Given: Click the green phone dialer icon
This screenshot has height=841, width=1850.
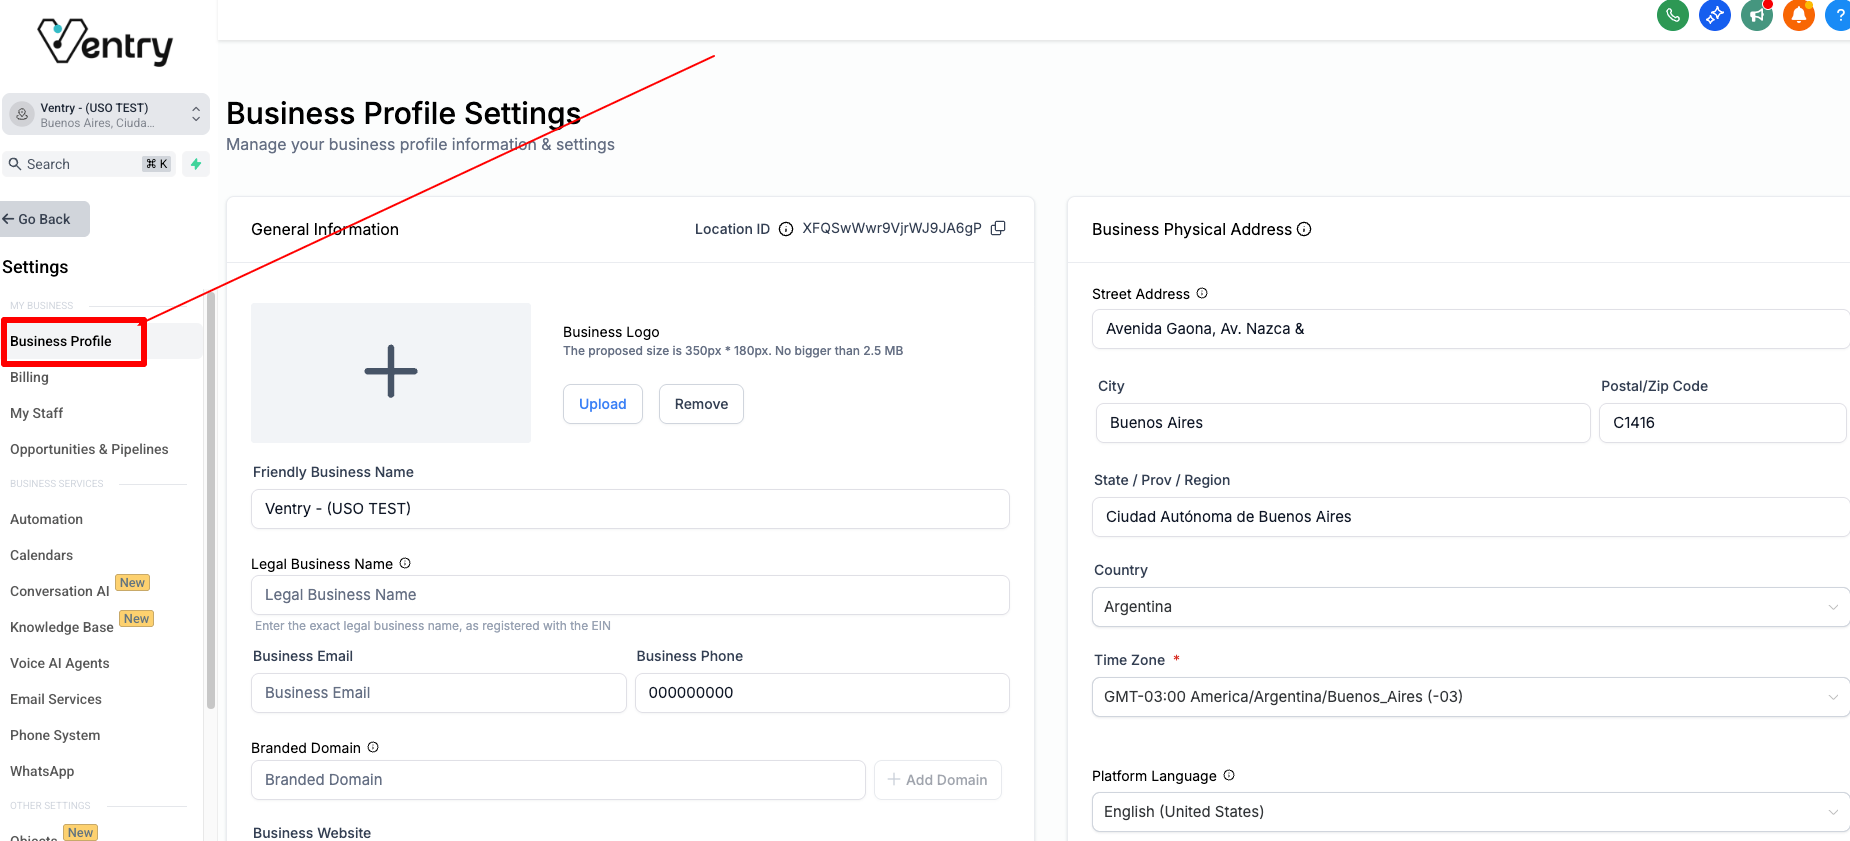Looking at the screenshot, I should point(1672,16).
